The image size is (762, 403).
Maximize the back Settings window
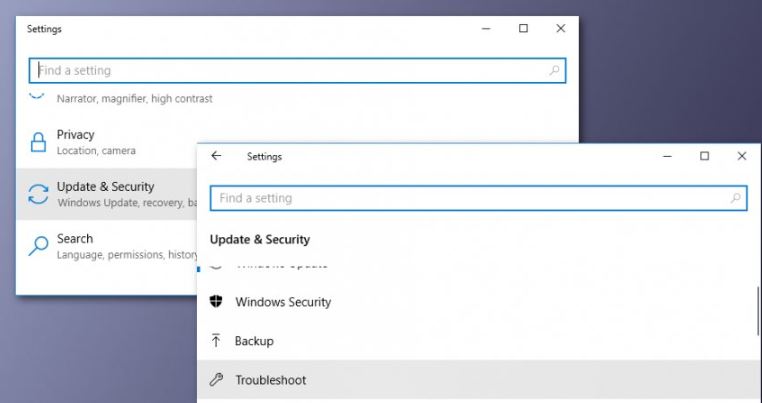523,29
